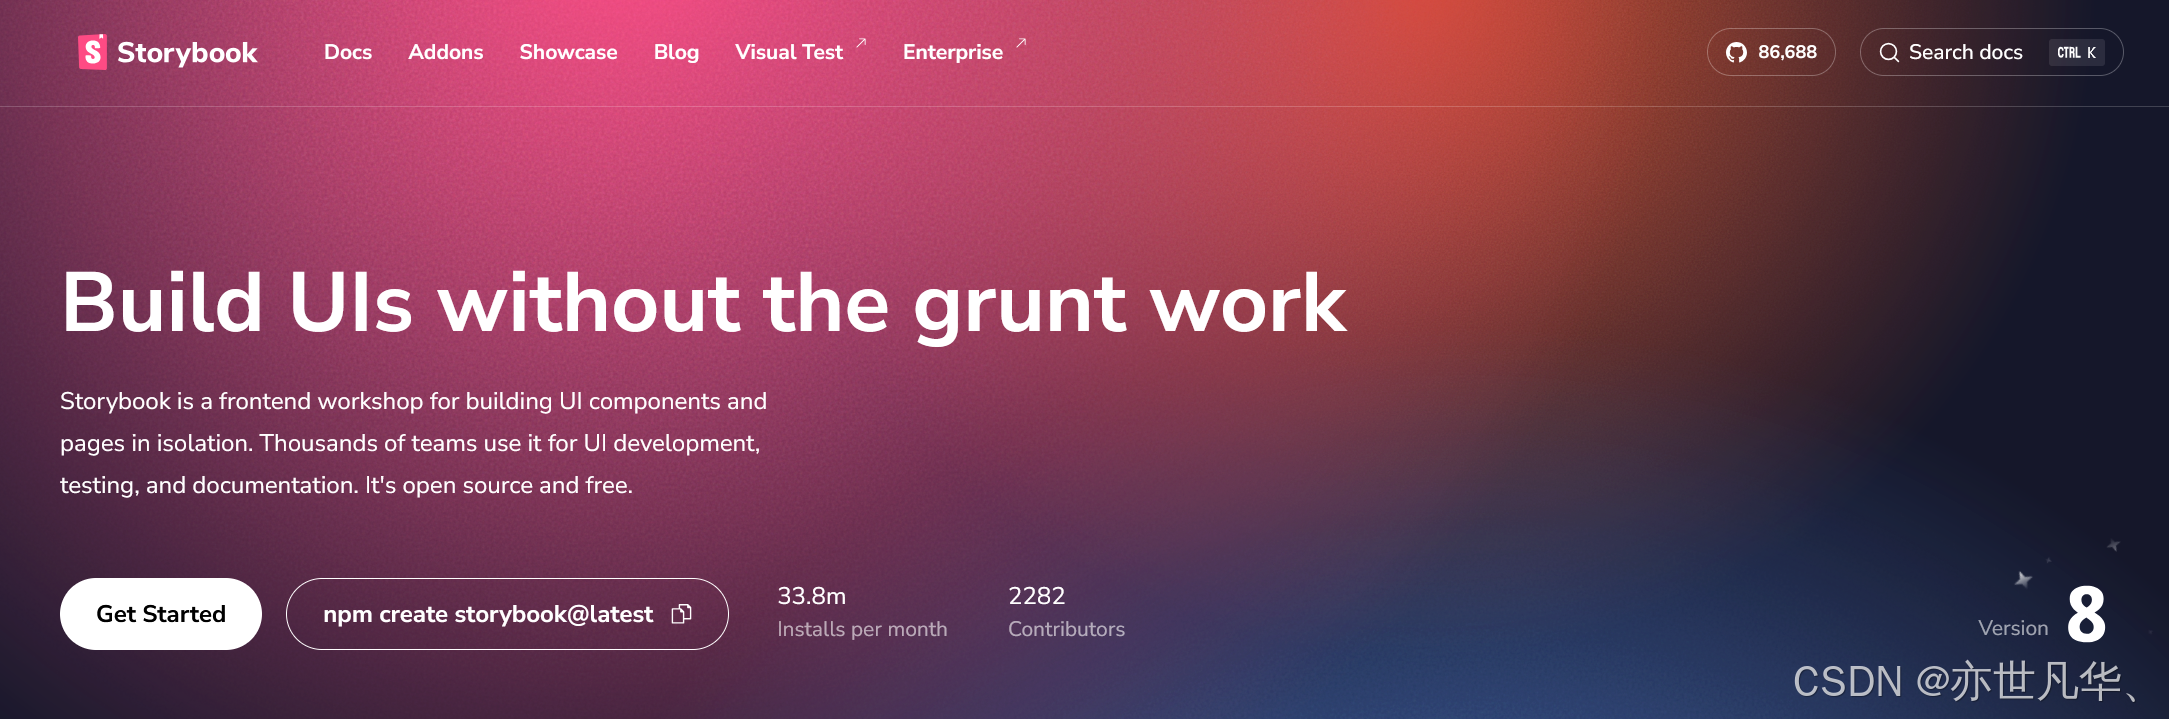Click the Storybook logo icon
This screenshot has width=2169, height=719.
(92, 52)
